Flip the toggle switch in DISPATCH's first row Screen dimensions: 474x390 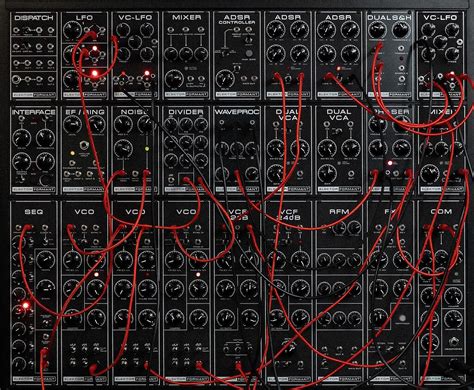(28, 30)
